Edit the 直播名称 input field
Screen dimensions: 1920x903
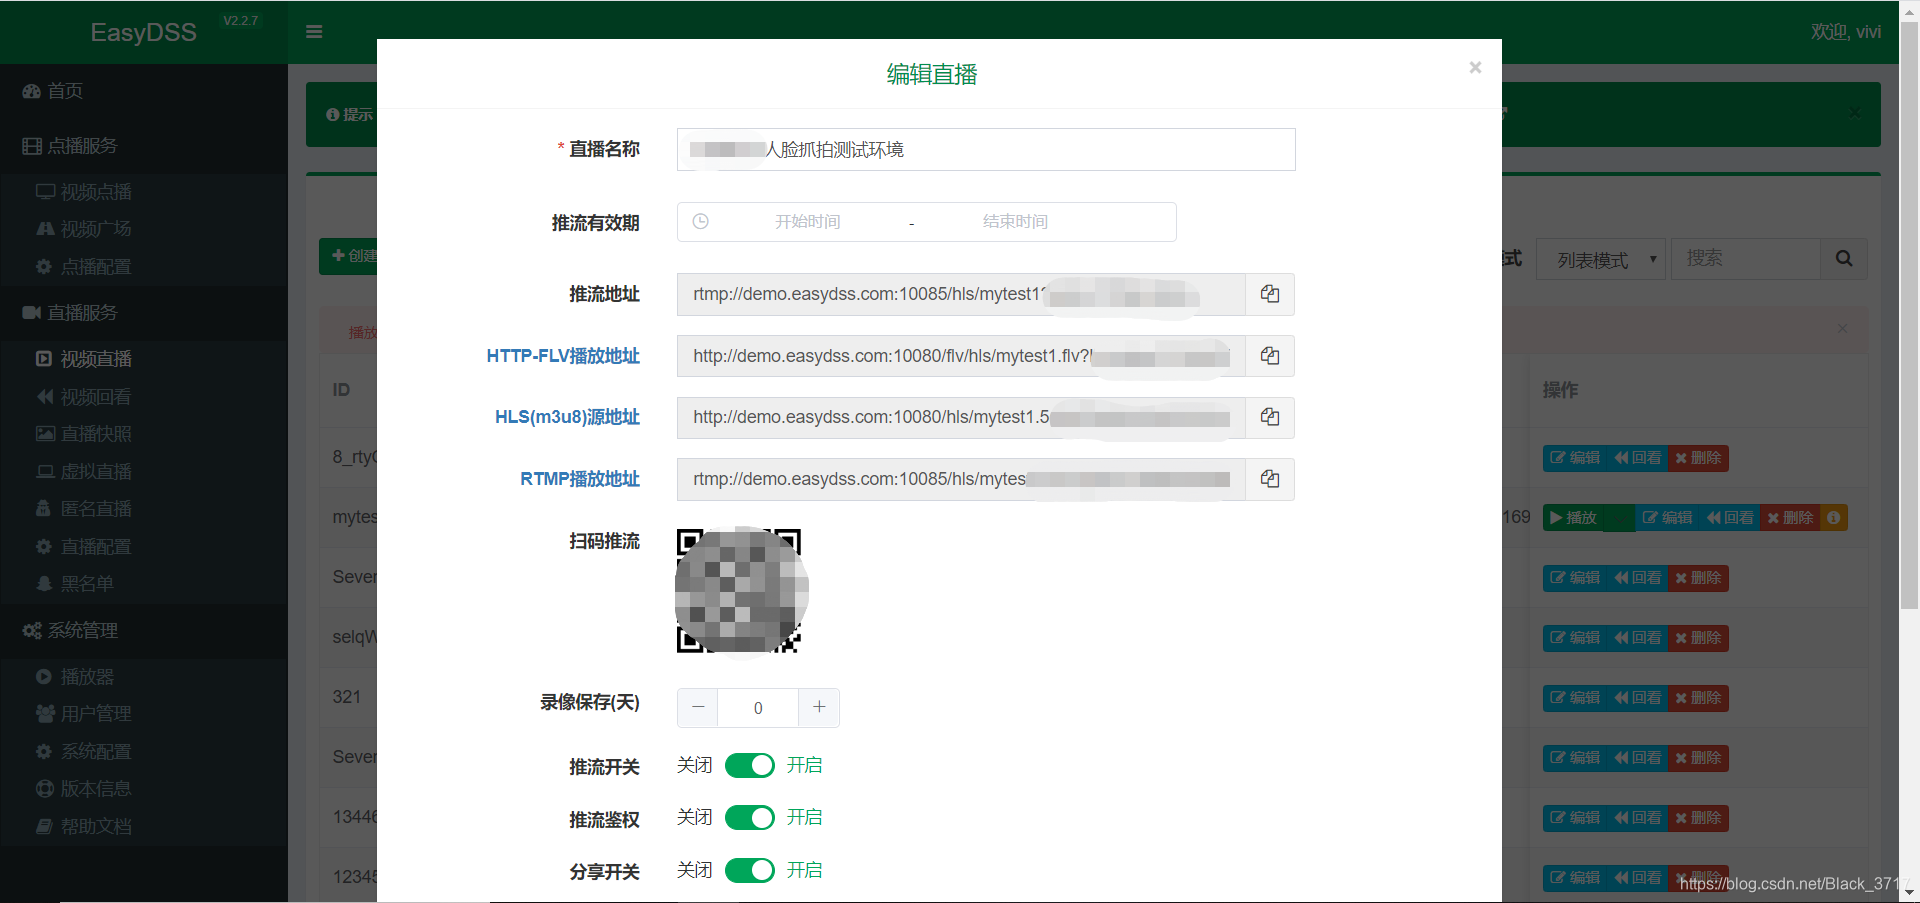coord(986,150)
